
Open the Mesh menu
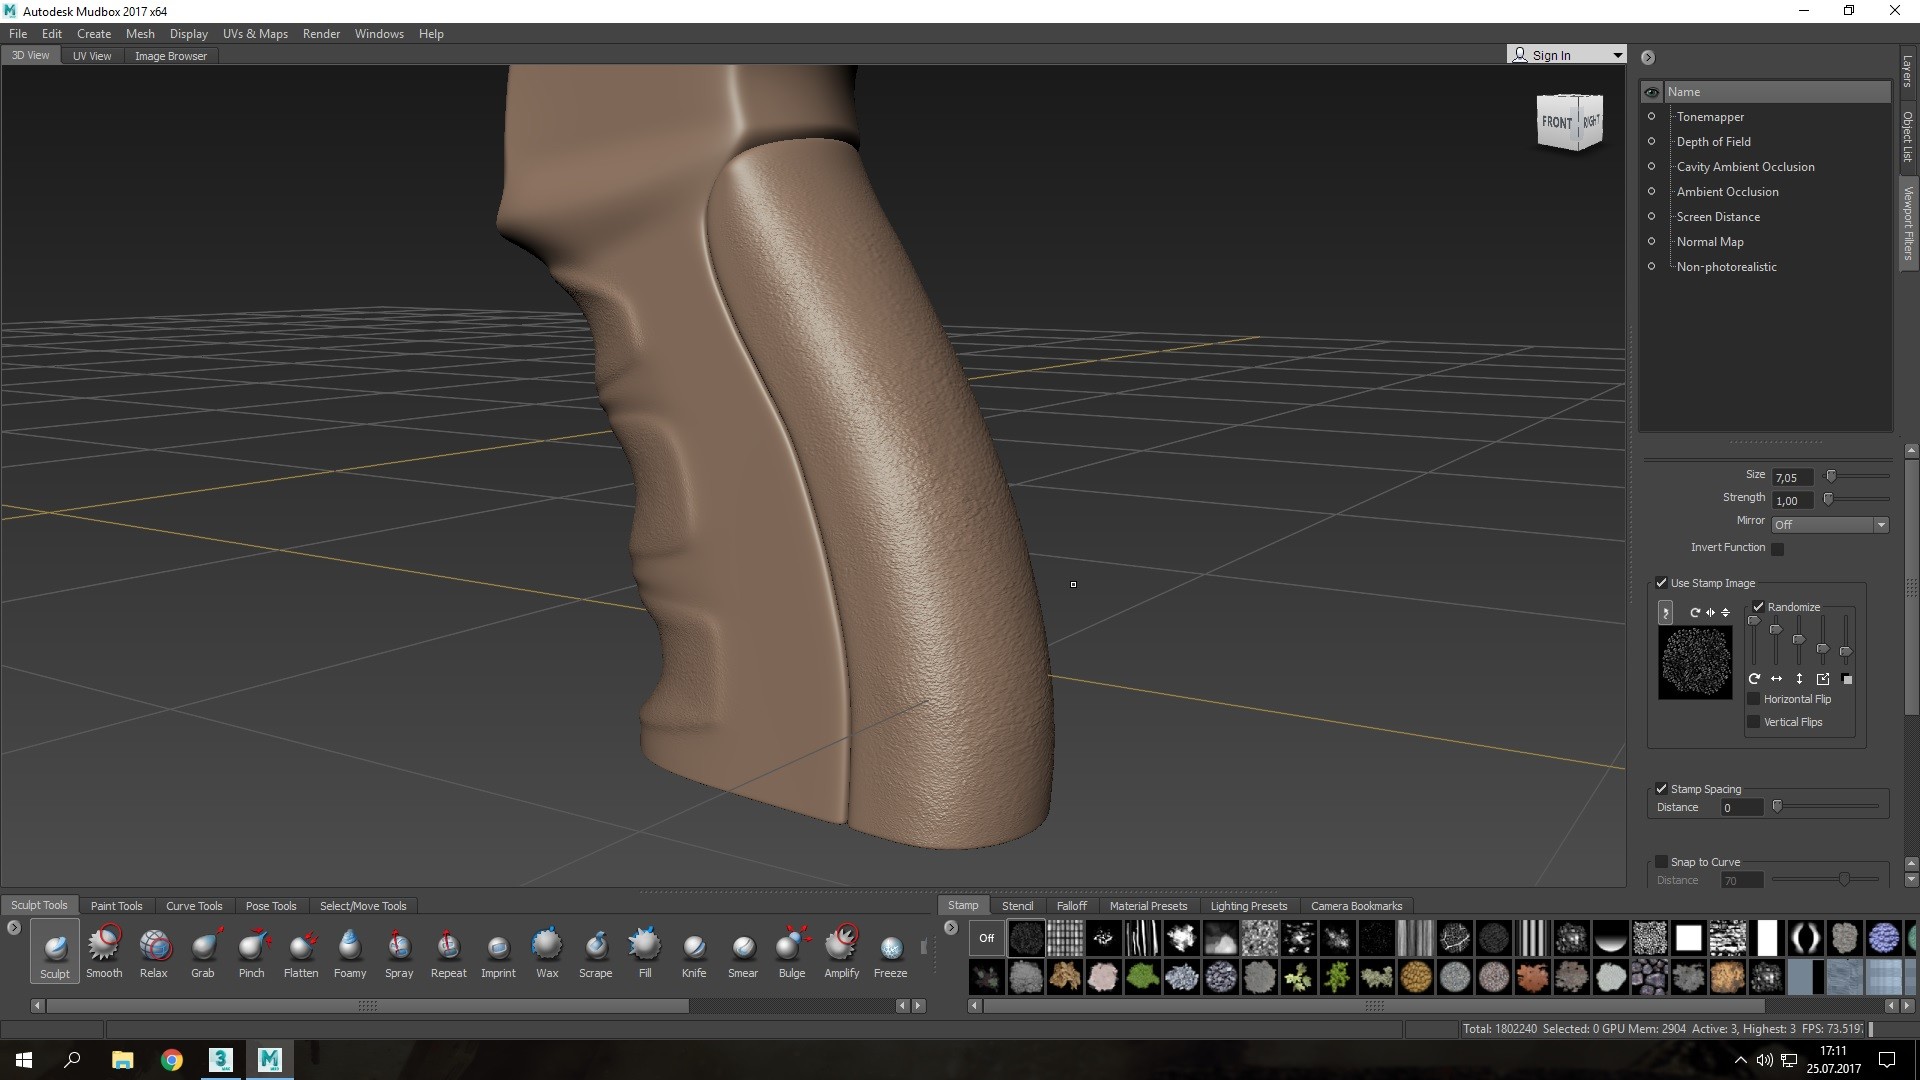tap(140, 33)
